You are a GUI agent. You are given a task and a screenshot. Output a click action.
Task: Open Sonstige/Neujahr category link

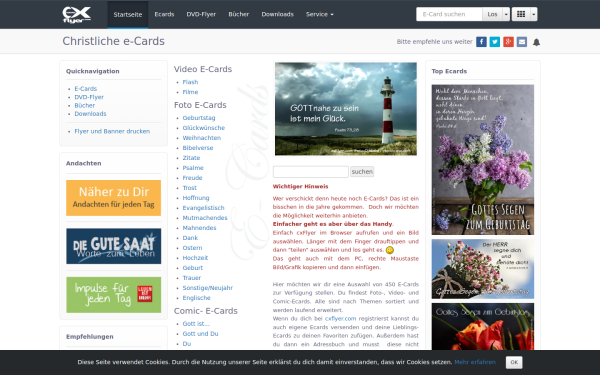[207, 288]
